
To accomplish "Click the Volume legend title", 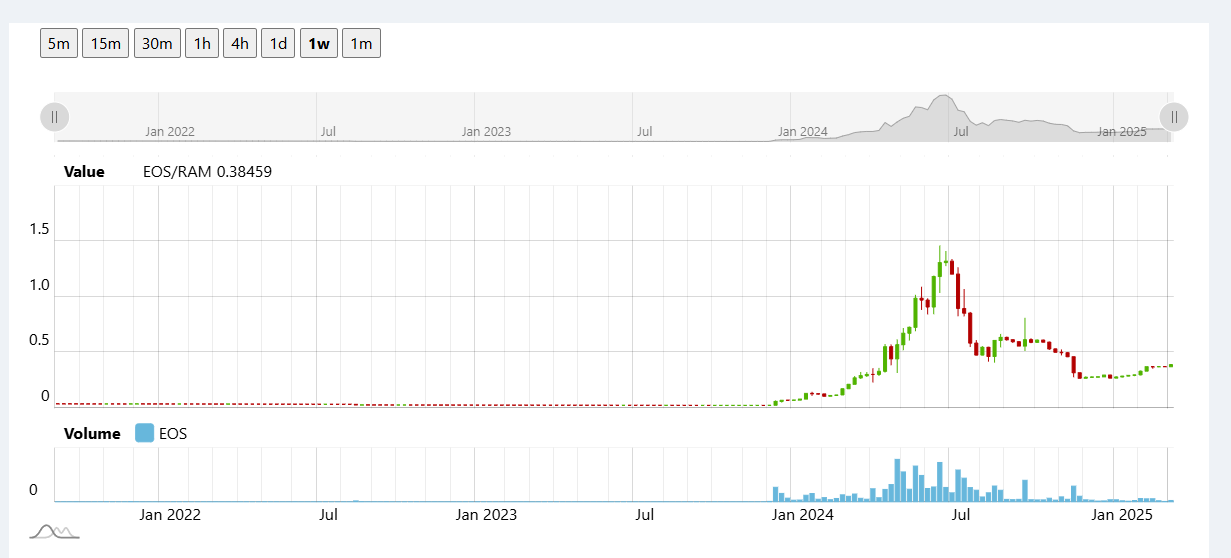I will click(92, 434).
